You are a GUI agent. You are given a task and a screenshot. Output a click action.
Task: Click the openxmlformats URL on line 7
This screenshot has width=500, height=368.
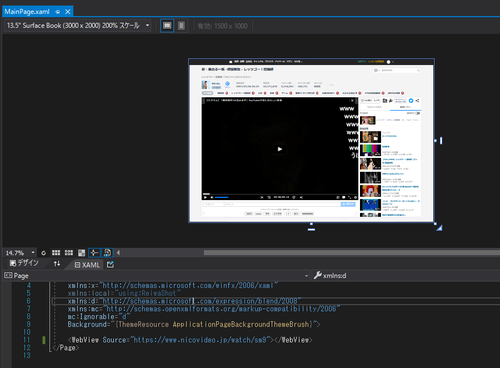(222, 309)
